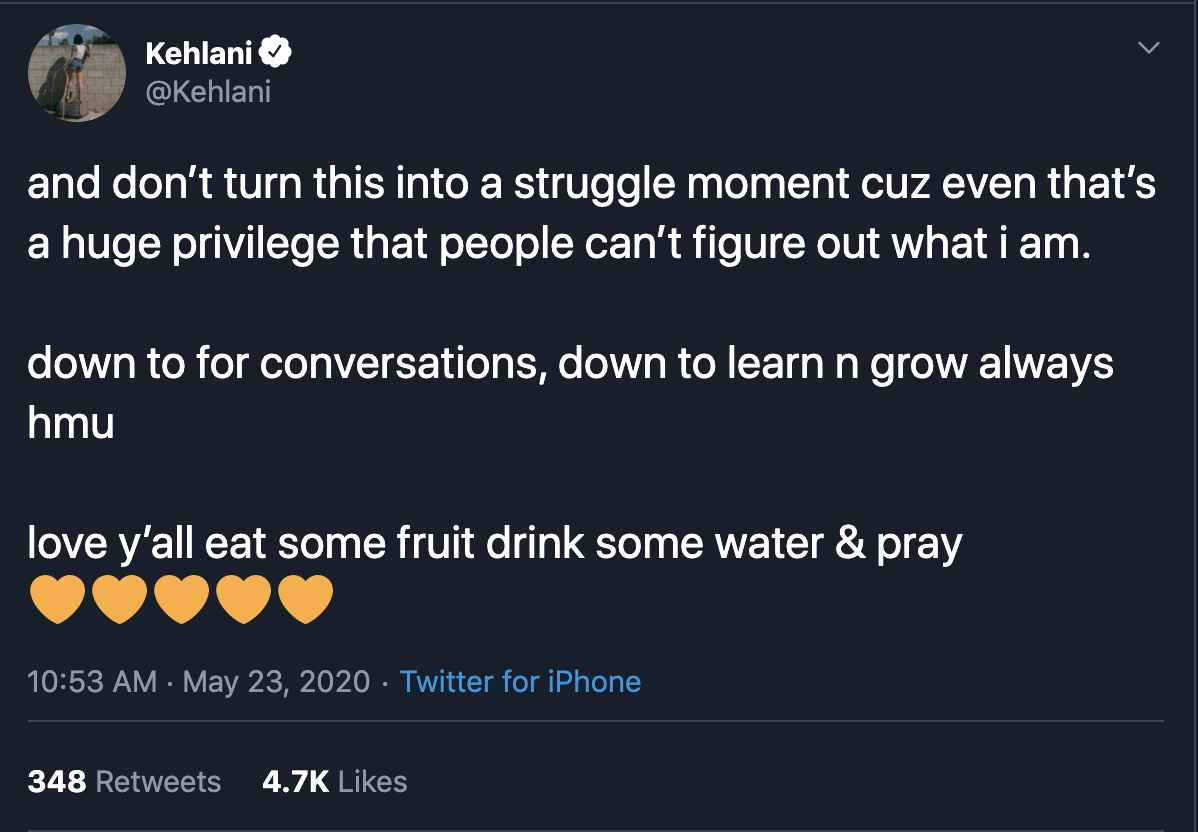1198x832 pixels.
Task: Click the "struggle moment" opening tweet line
Action: 591,184
